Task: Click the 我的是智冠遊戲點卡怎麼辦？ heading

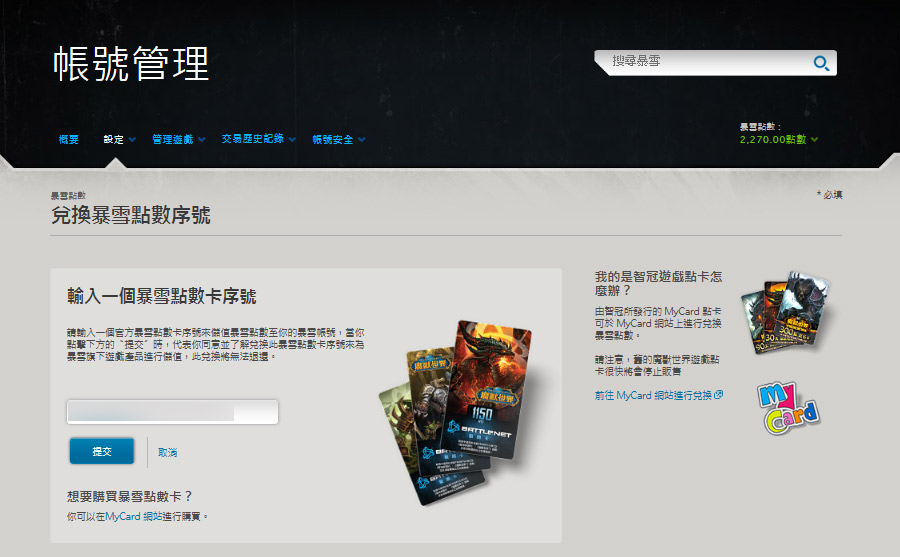Action: [658, 284]
